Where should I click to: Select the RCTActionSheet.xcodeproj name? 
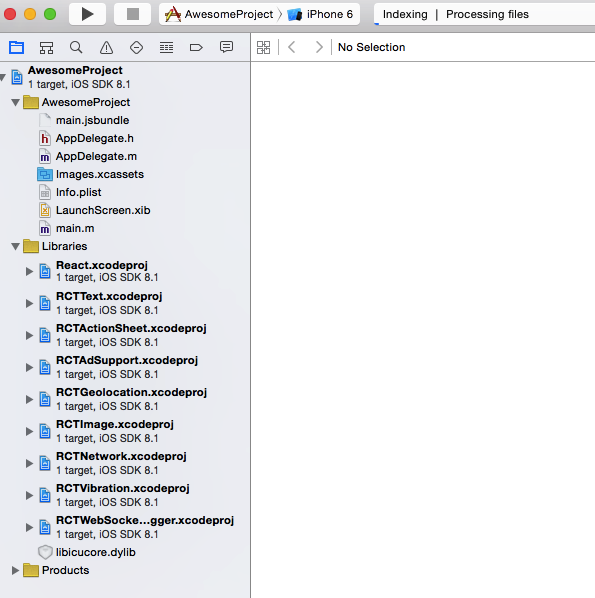click(x=131, y=328)
